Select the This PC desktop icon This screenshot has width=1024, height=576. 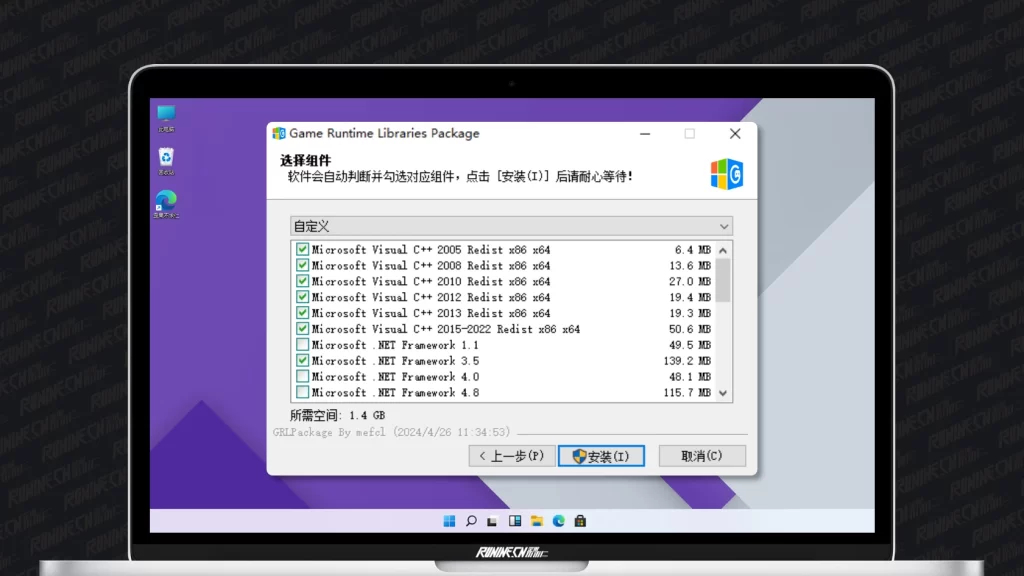(166, 116)
